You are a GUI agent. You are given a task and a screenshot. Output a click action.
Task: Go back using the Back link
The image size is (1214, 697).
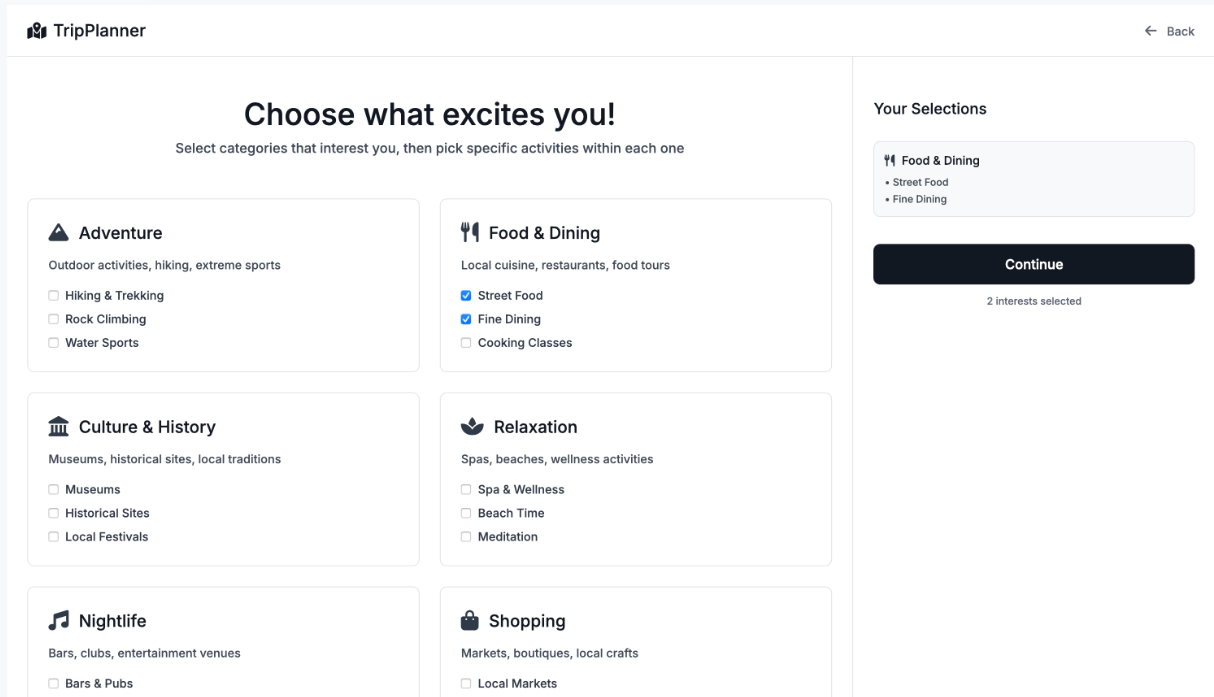[1170, 31]
